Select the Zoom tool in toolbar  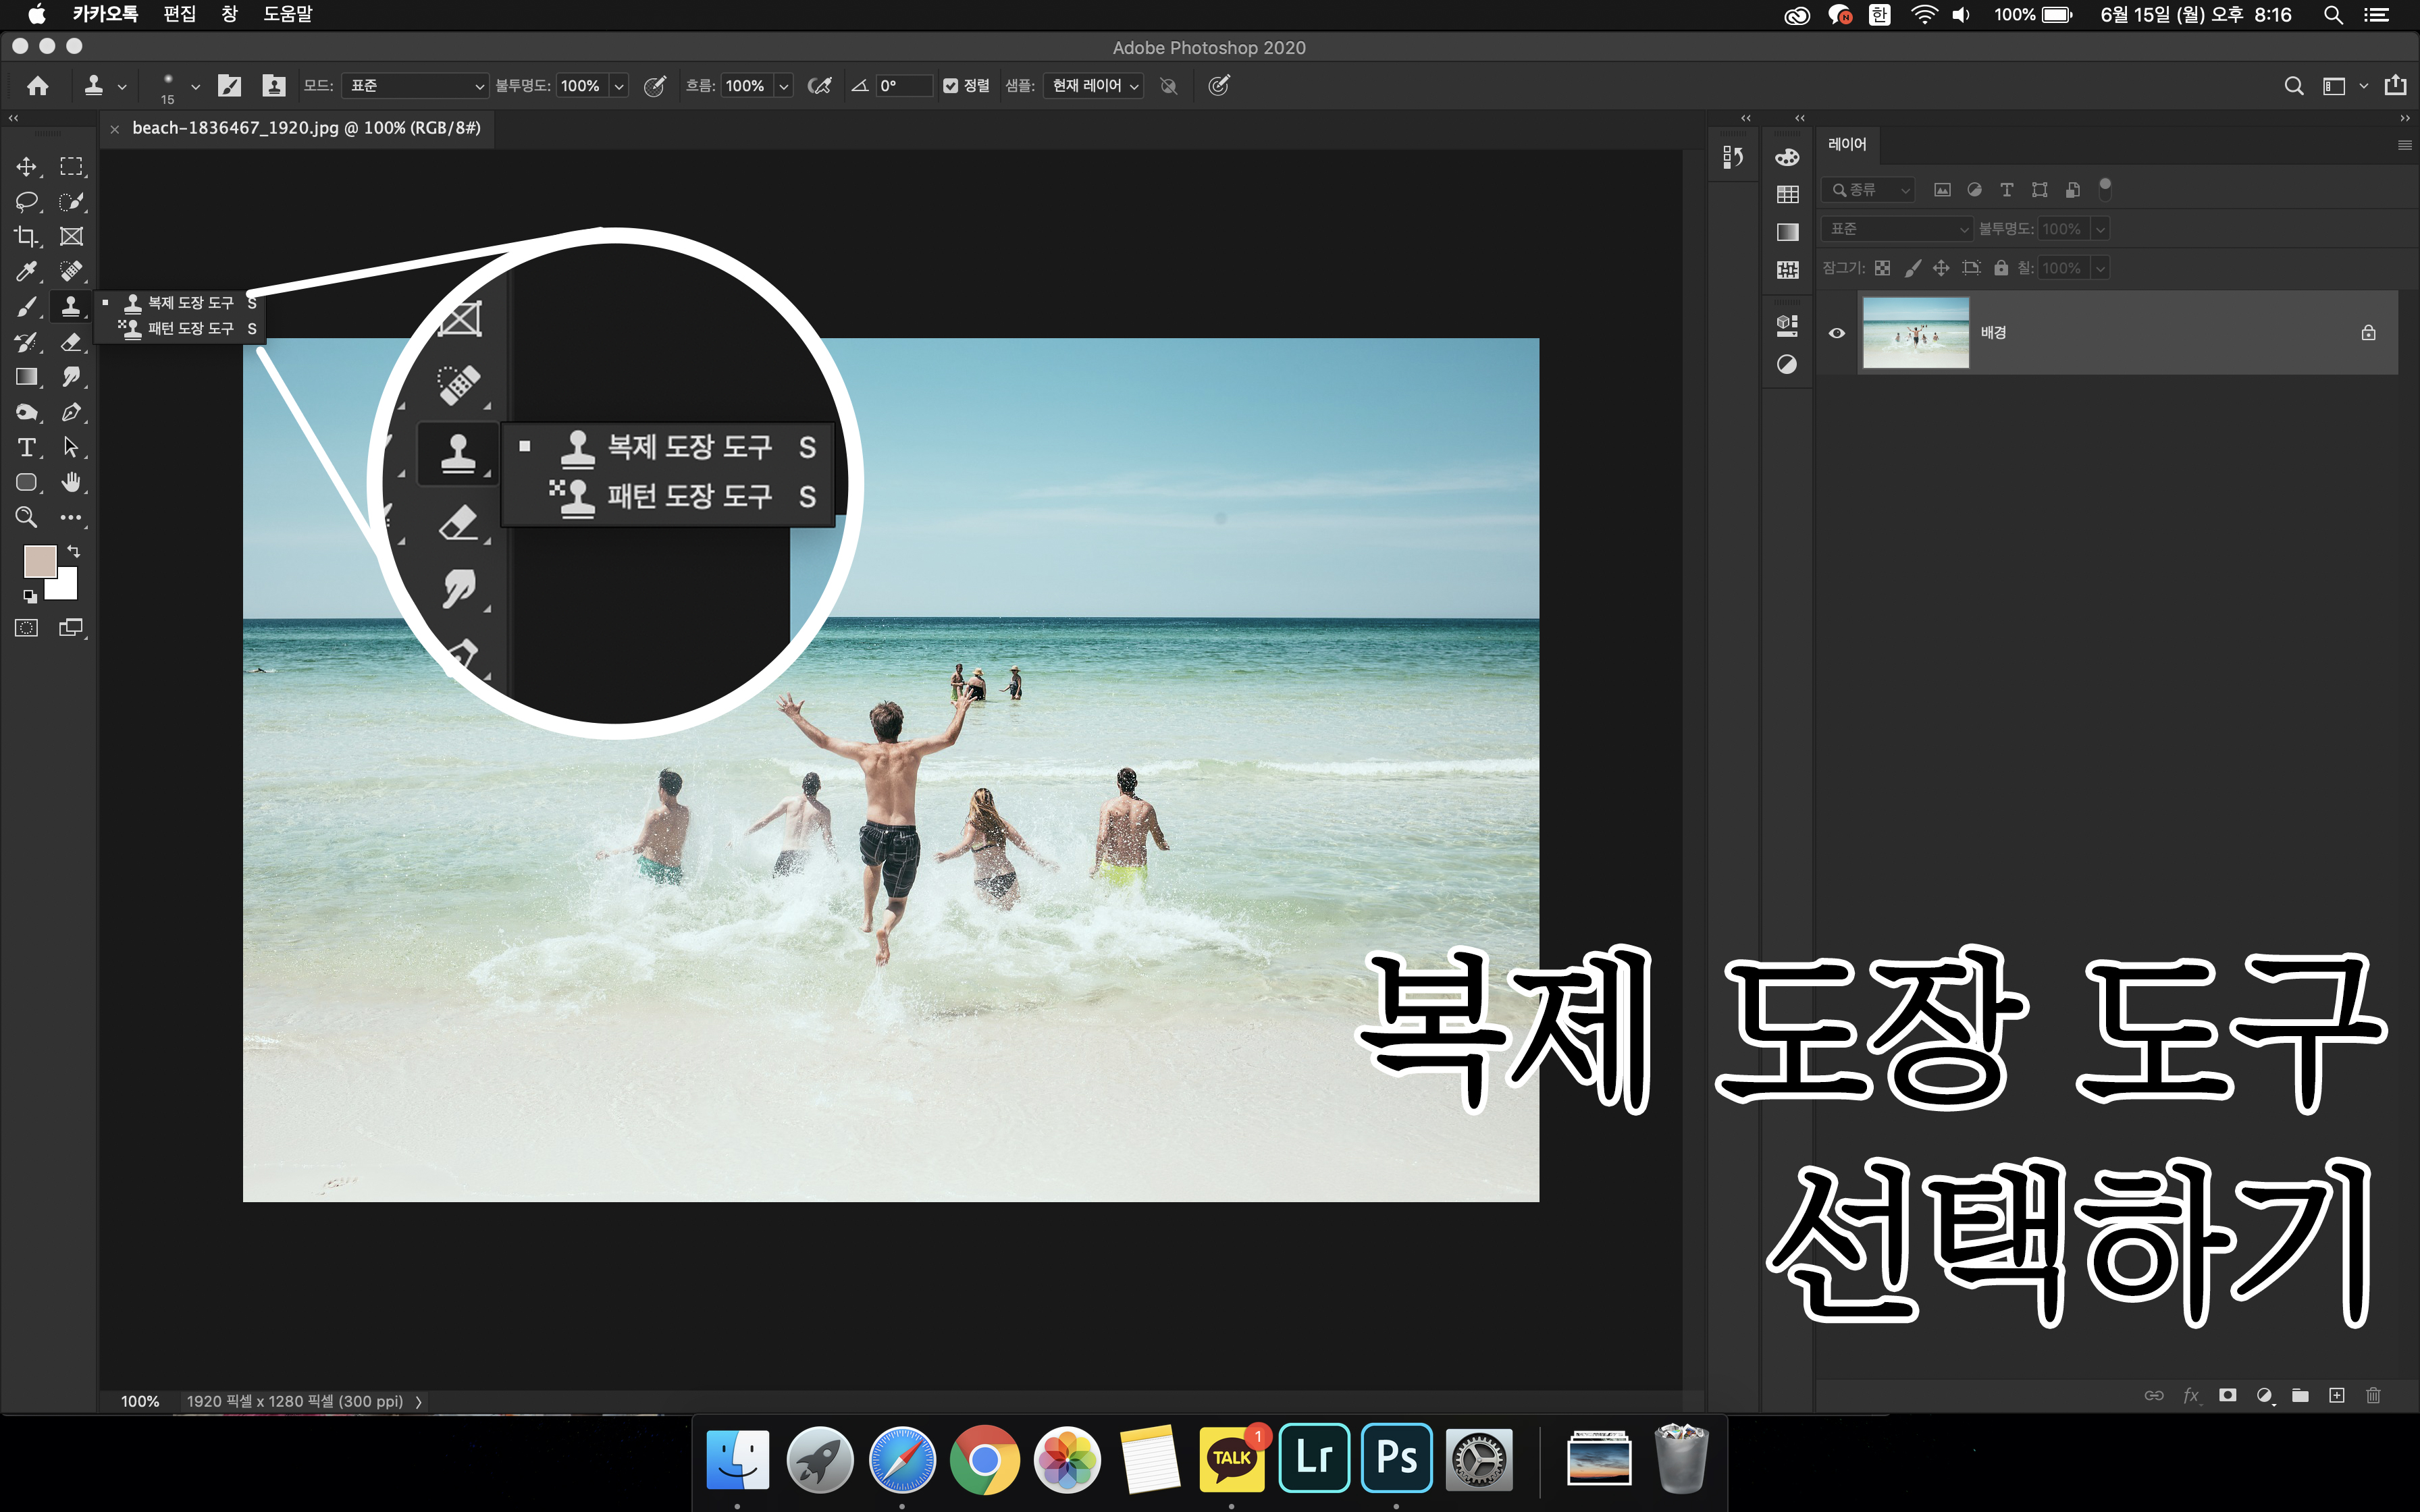pos(26,517)
